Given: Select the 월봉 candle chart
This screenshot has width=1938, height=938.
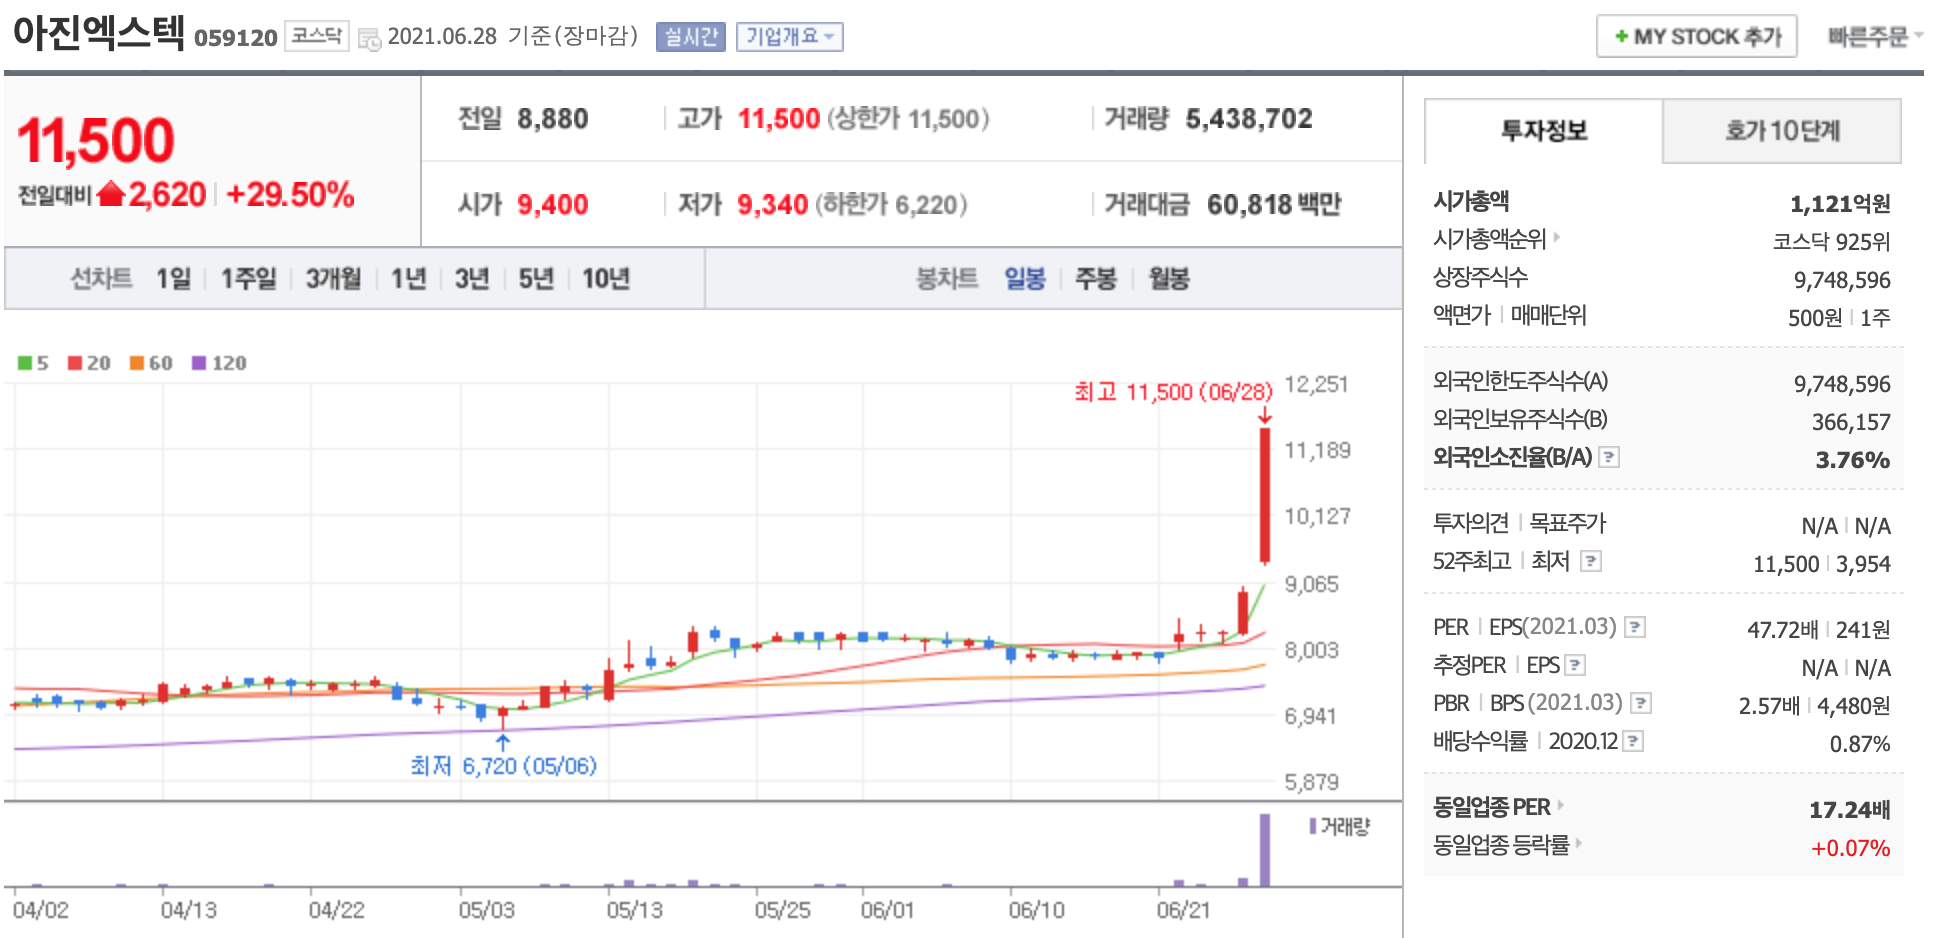Looking at the screenshot, I should click(1169, 278).
